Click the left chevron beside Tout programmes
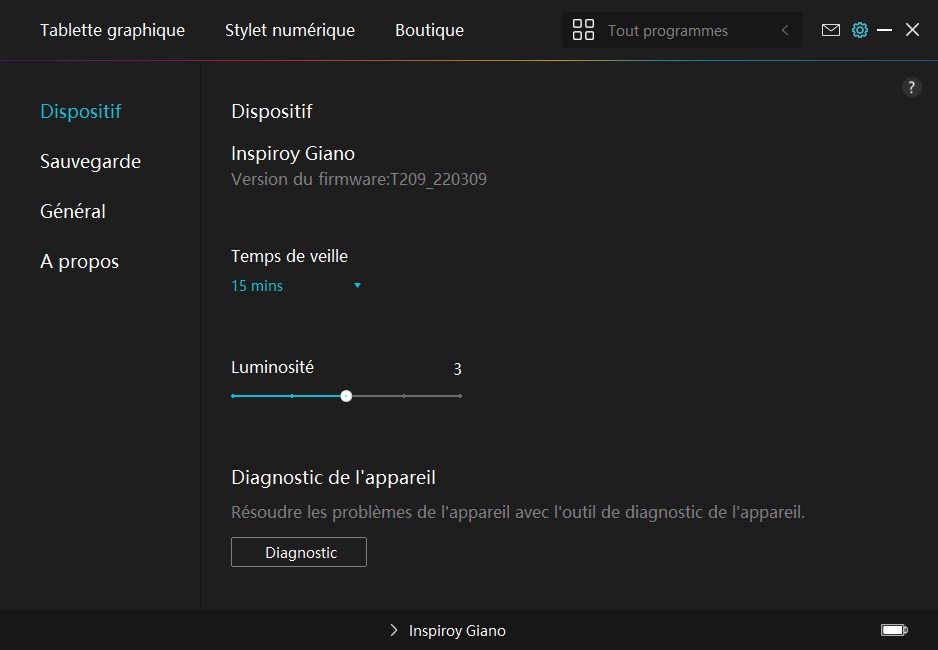Screen dimensions: 938x650 coord(785,30)
